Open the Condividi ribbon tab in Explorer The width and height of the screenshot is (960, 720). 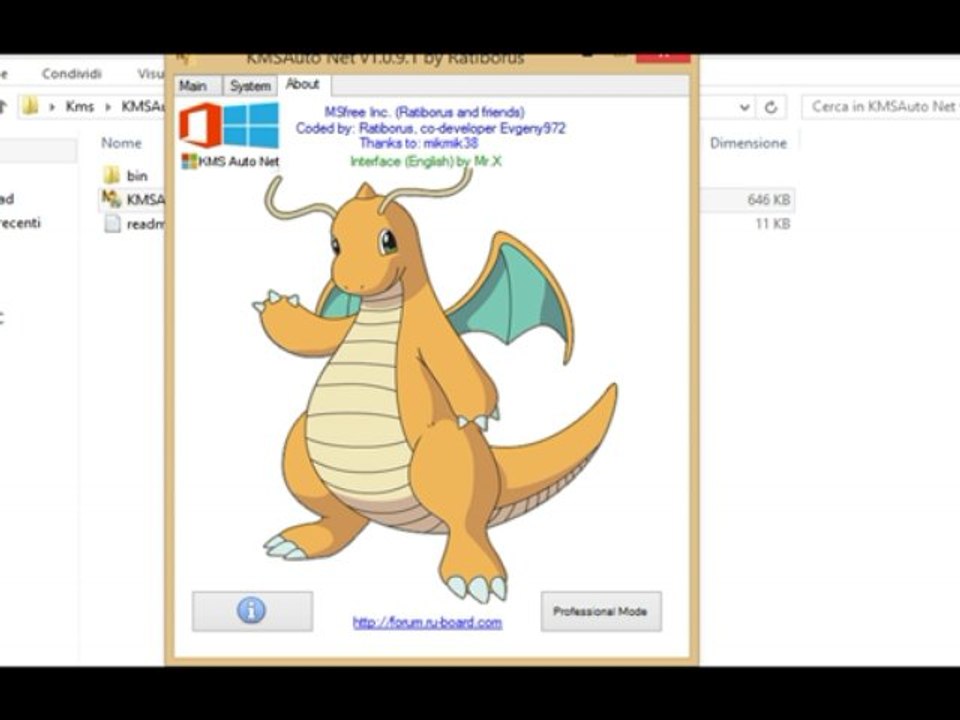72,73
